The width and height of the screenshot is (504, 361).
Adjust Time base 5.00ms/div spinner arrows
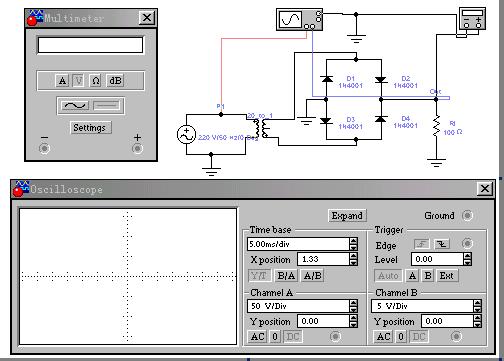[353, 244]
